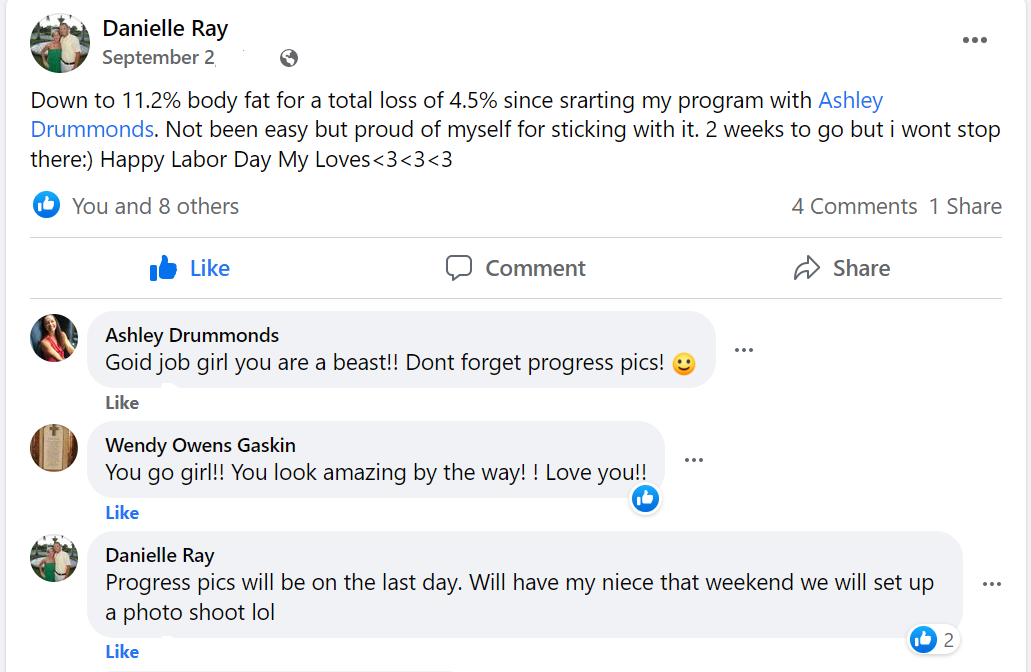Click the Comment button with speech bubble
Viewport: 1031px width, 672px height.
pyautogui.click(x=515, y=268)
